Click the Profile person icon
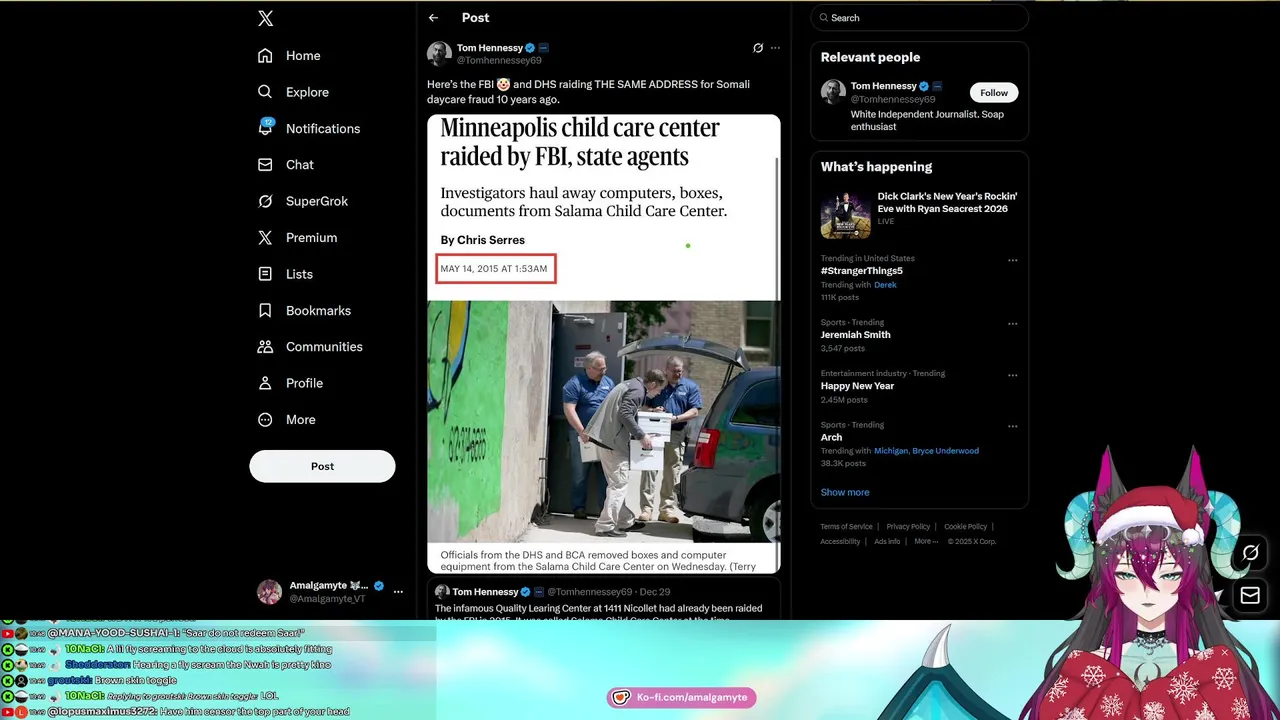The image size is (1280, 720). [x=265, y=383]
